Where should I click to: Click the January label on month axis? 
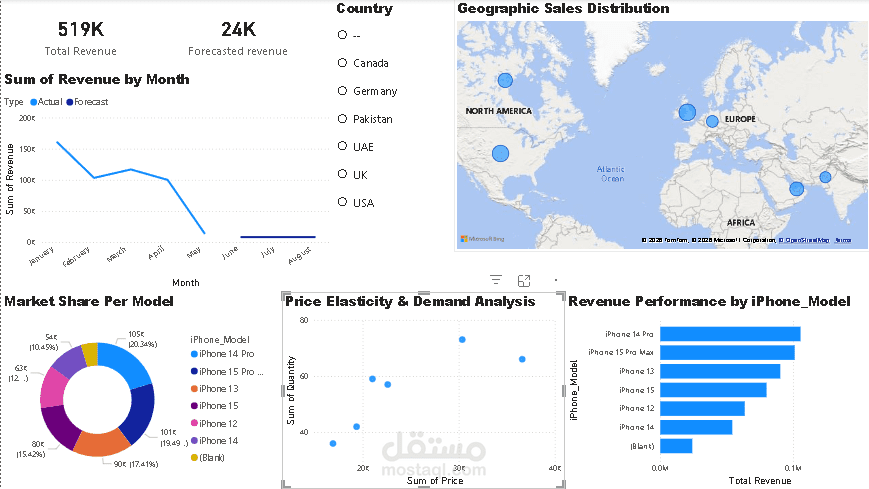coord(42,256)
